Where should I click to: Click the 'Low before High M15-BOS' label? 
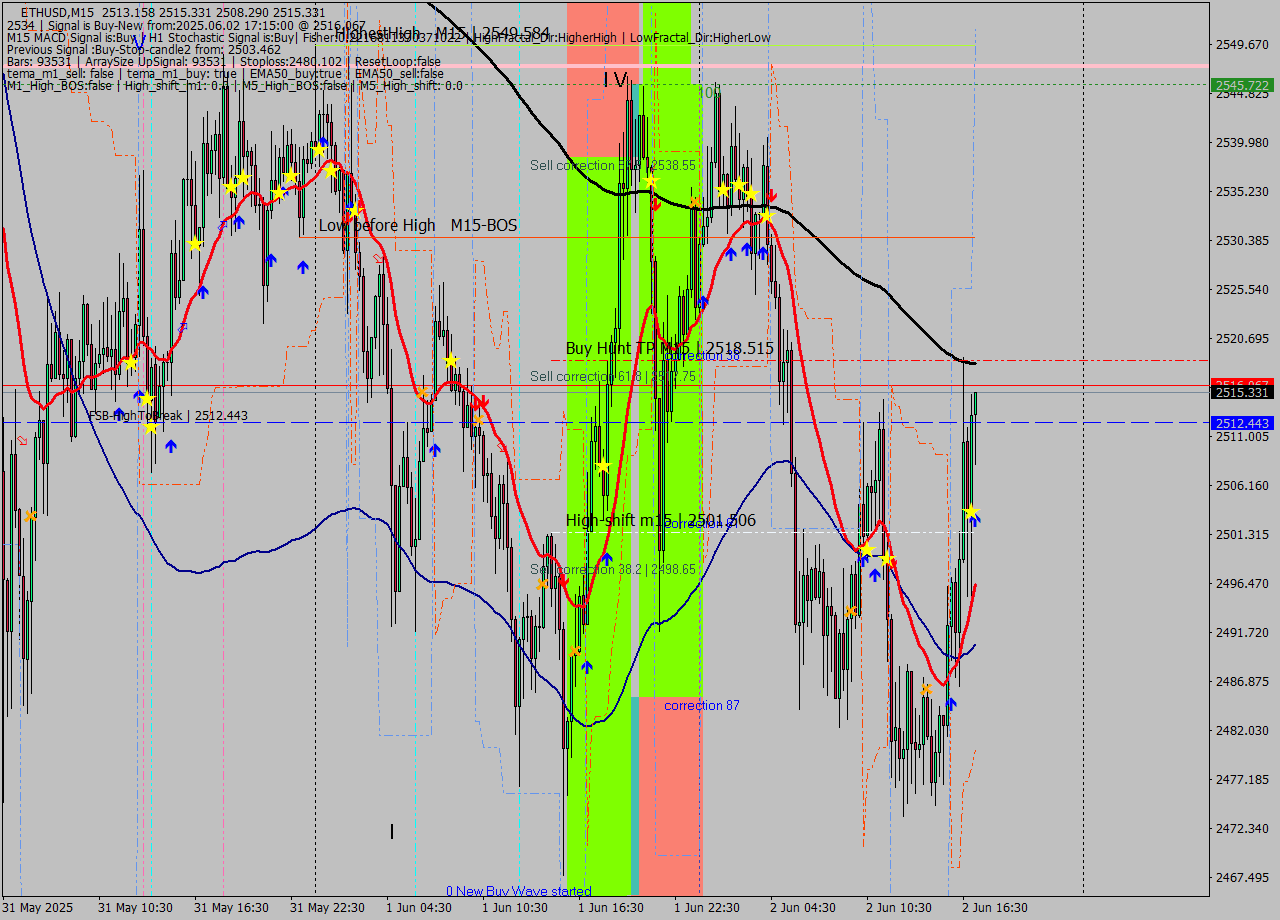[x=418, y=226]
